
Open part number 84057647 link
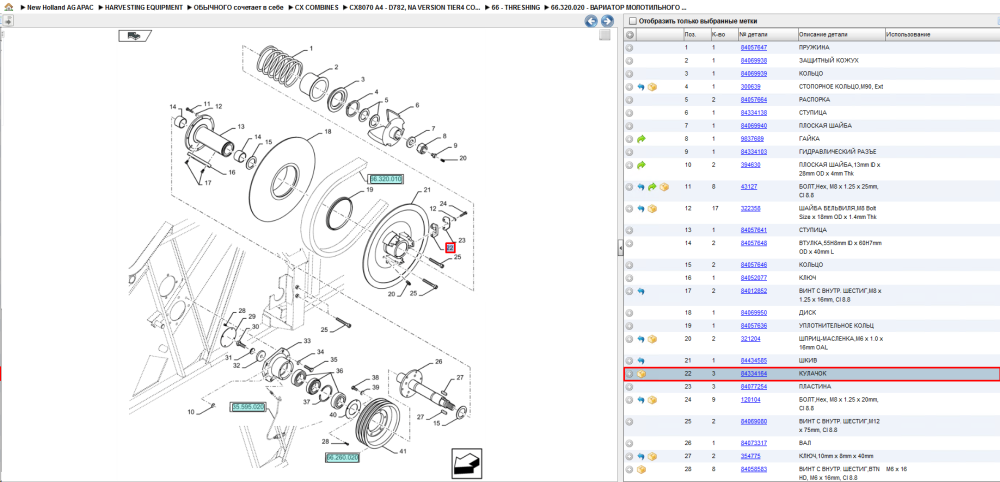(x=753, y=48)
